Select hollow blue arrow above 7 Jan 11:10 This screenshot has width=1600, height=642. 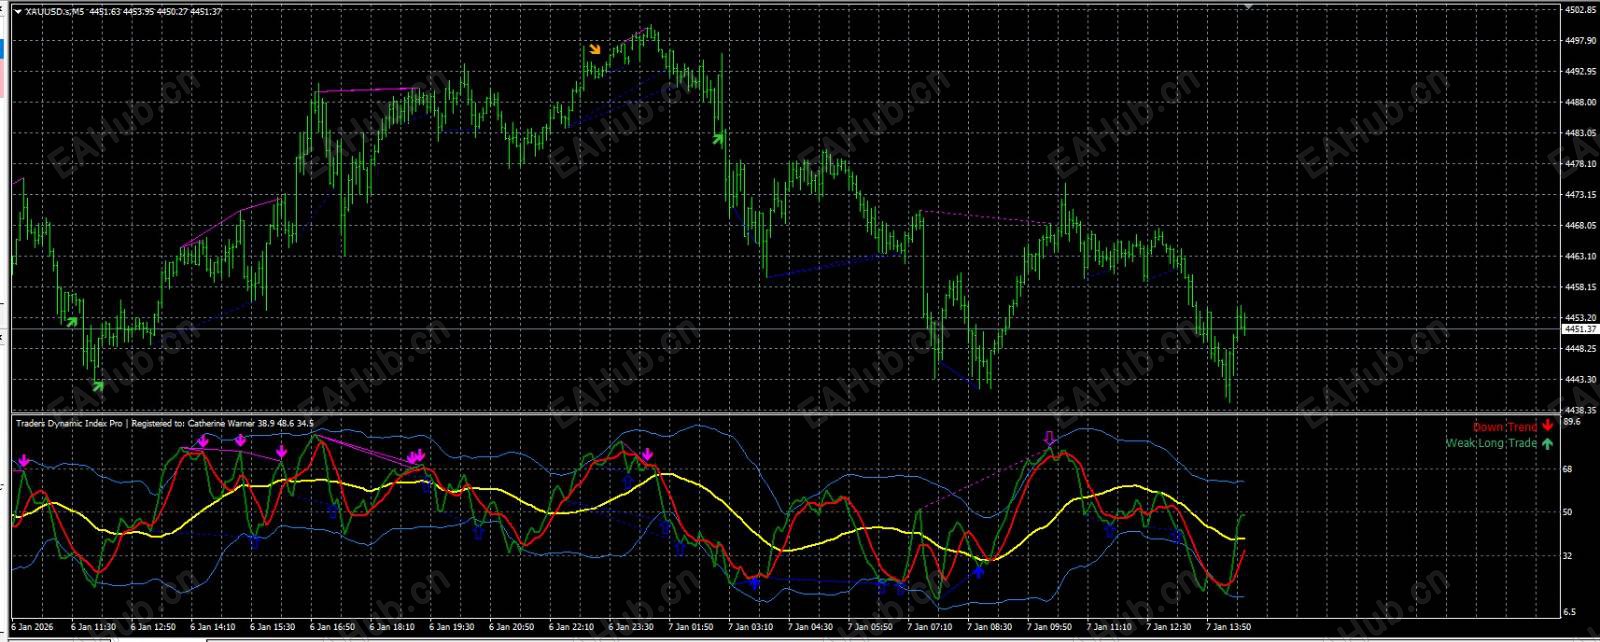[x=1109, y=532]
